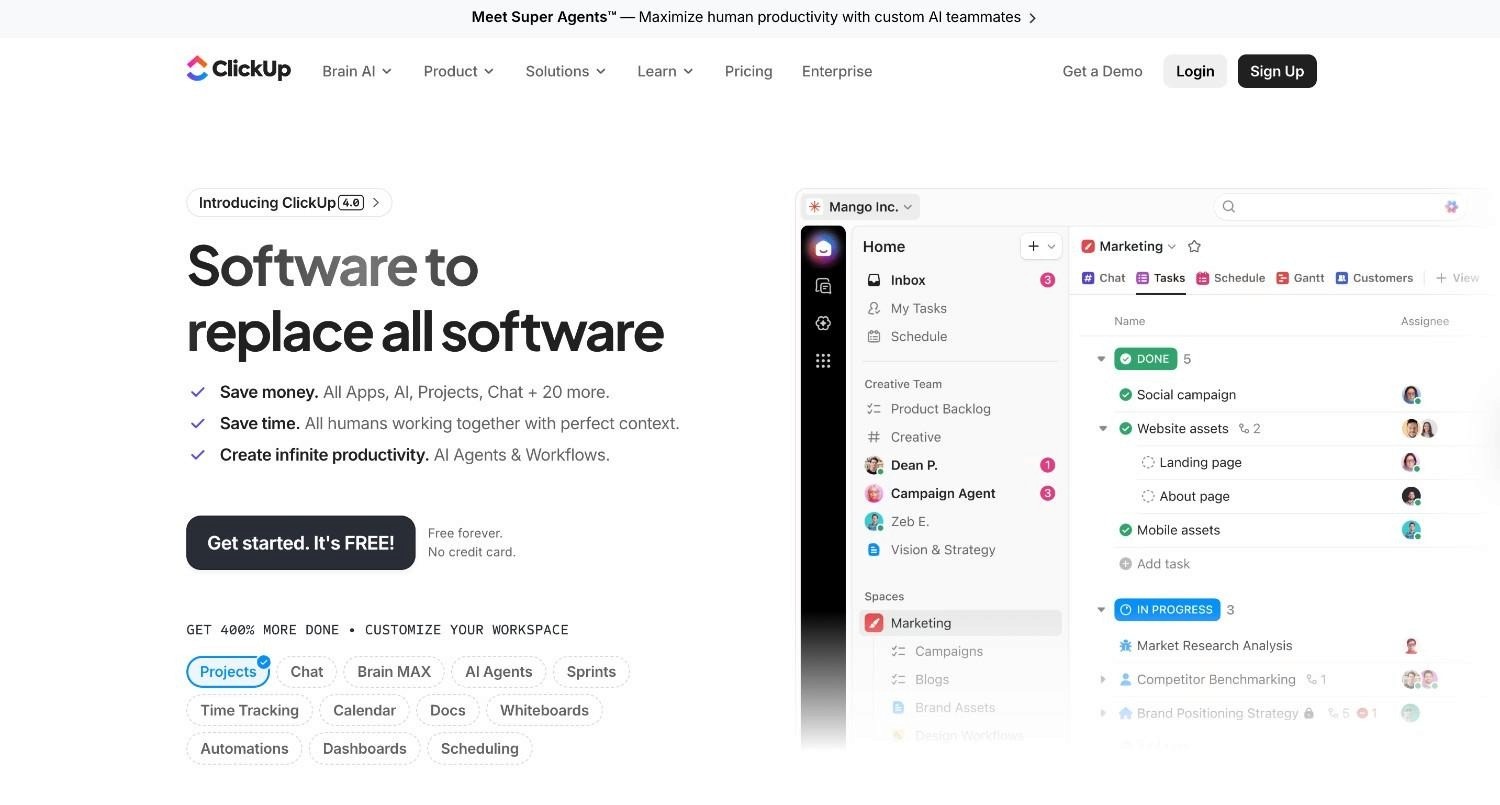Select the Time Tracking feature chip

[x=250, y=711]
